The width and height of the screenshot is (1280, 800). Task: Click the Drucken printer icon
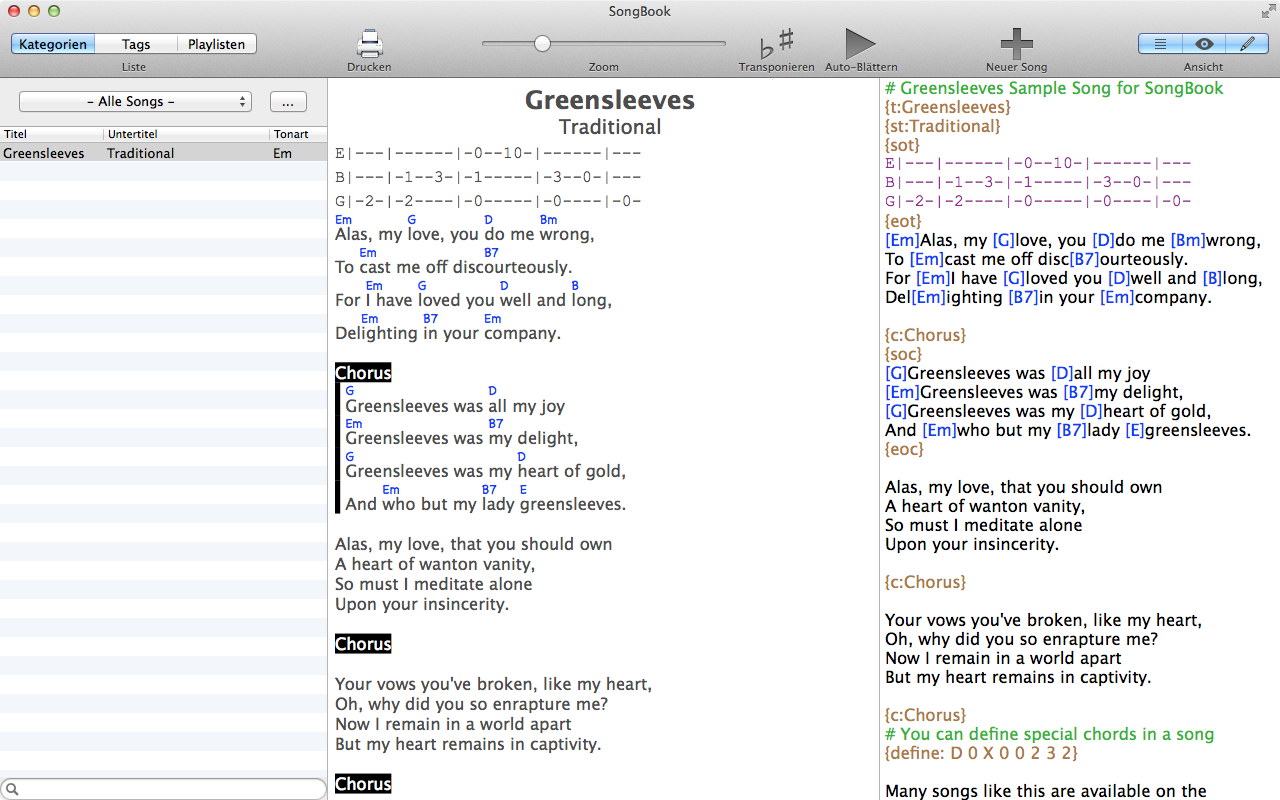(369, 44)
